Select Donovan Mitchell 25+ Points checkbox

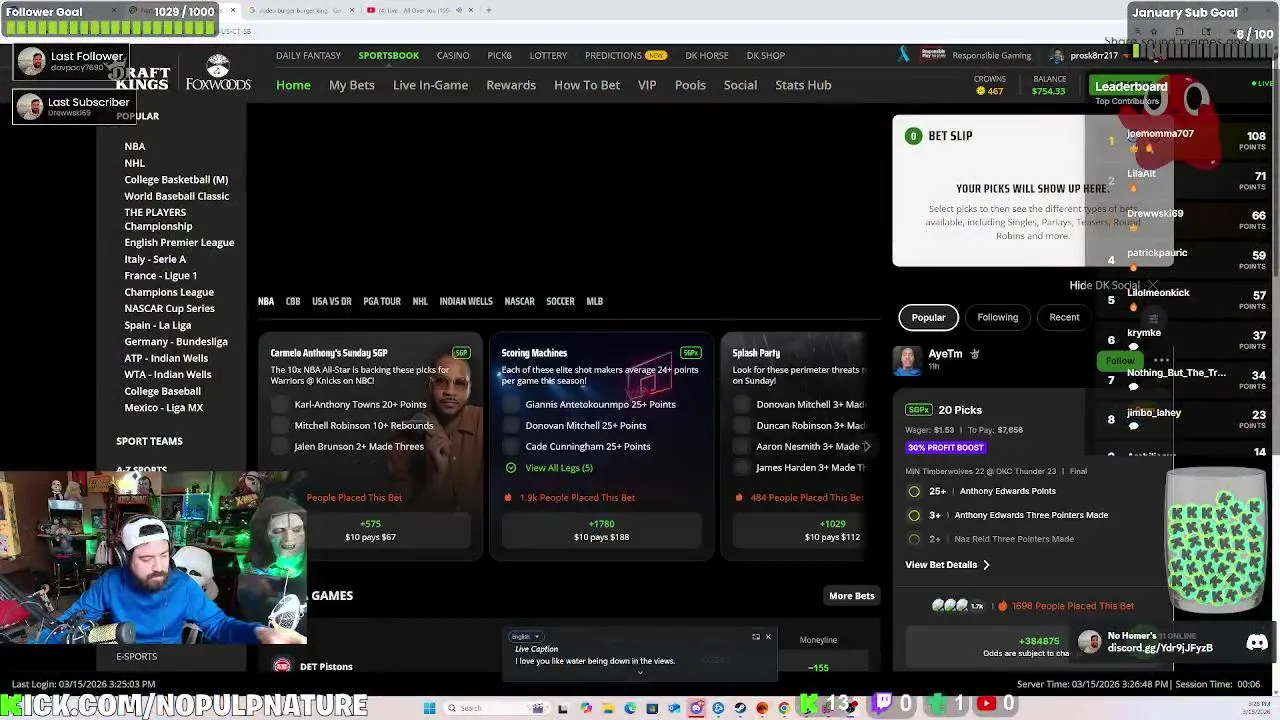(511, 425)
